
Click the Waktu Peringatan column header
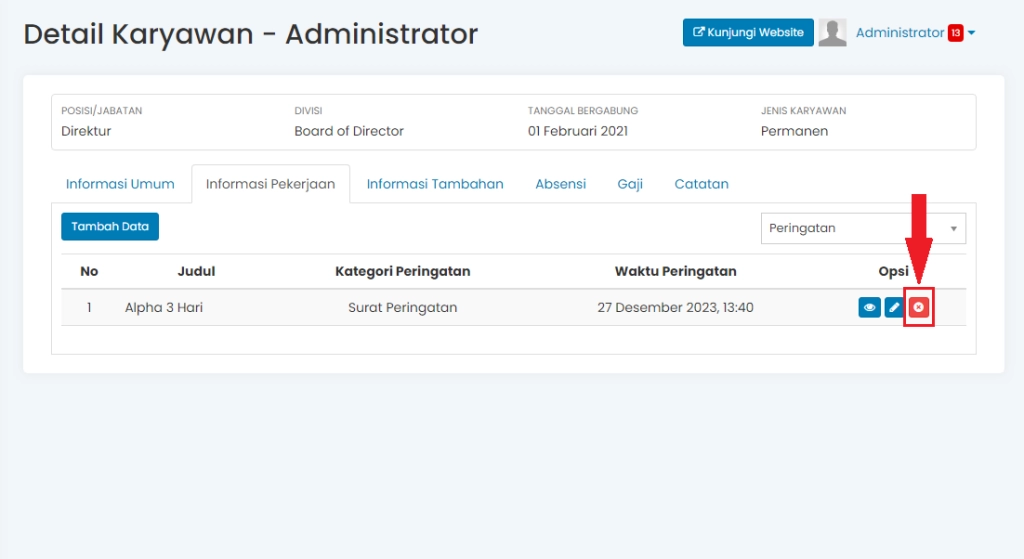pyautogui.click(x=675, y=271)
